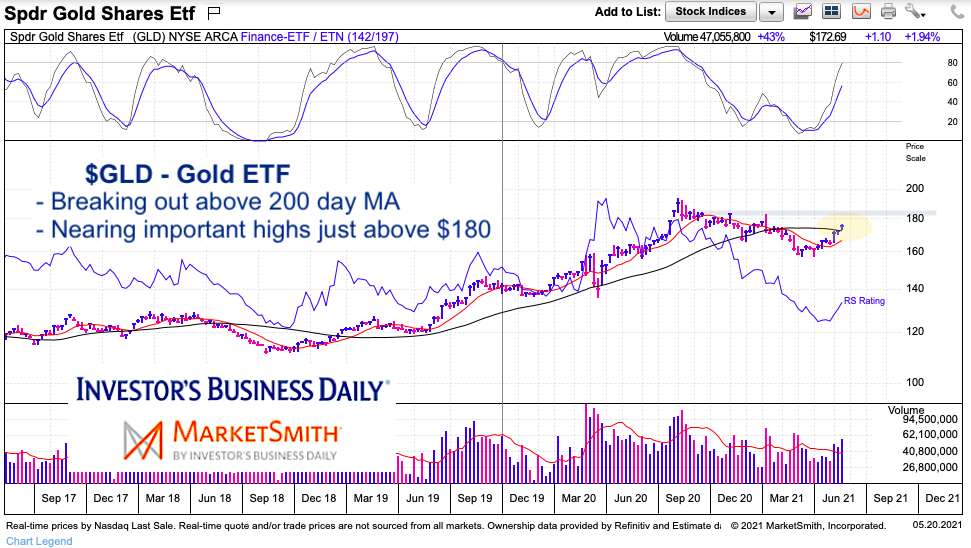Click the 26,800,000 volume scale label

930,468
